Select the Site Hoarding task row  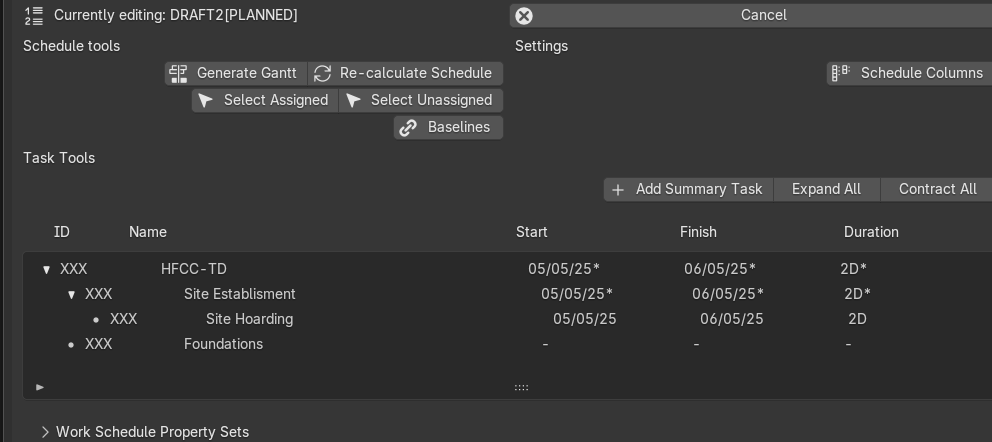tap(507, 319)
